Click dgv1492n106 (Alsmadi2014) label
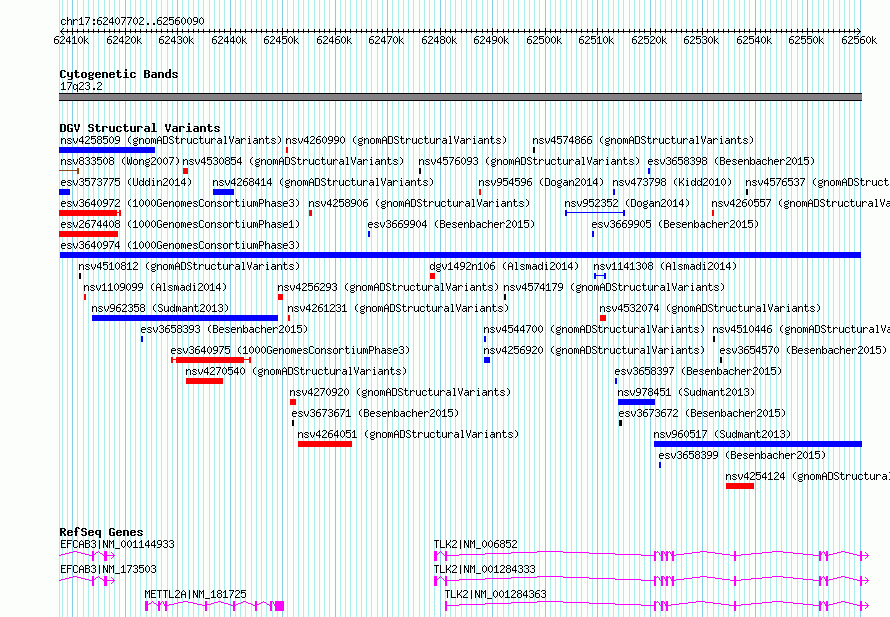Image resolution: width=890 pixels, height=617 pixels. (x=504, y=266)
